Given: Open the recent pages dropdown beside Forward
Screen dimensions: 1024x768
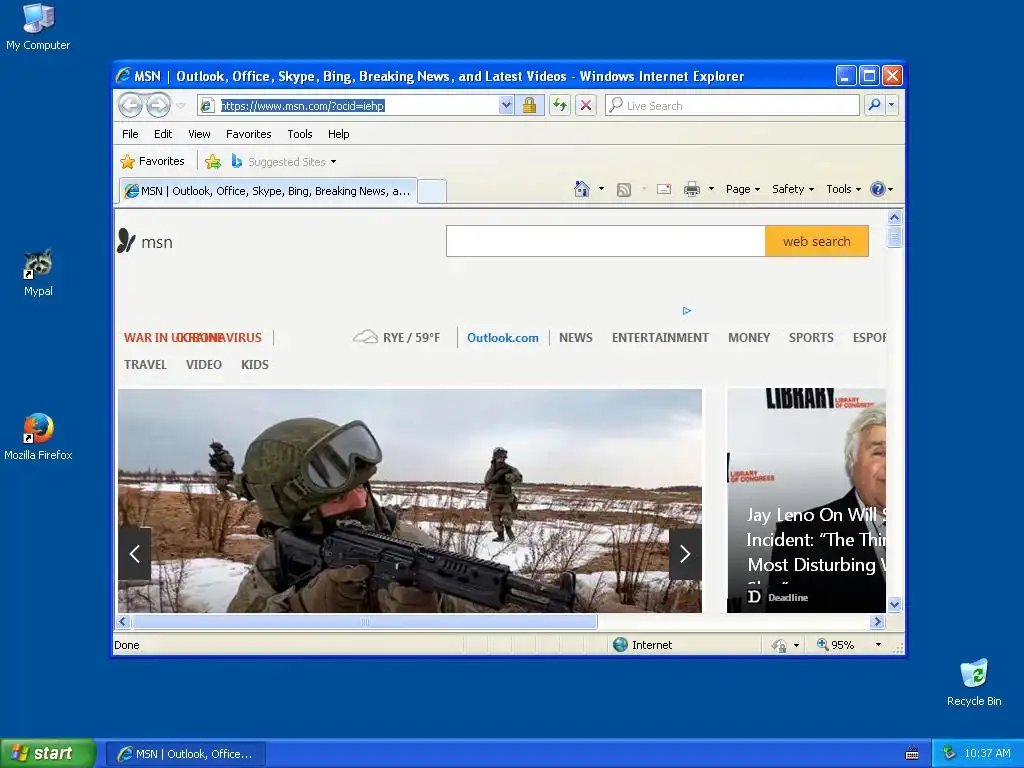Looking at the screenshot, I should pyautogui.click(x=181, y=106).
